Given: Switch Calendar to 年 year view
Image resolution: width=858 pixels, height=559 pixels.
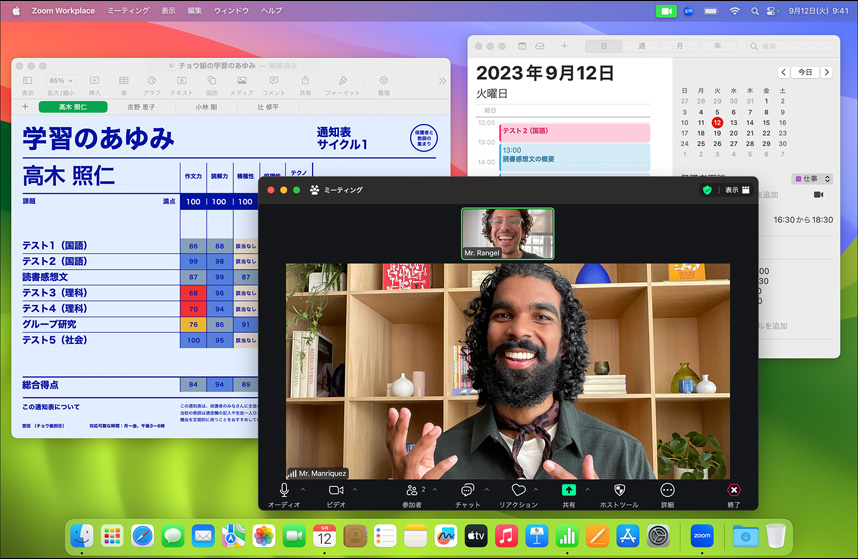Looking at the screenshot, I should [717, 46].
